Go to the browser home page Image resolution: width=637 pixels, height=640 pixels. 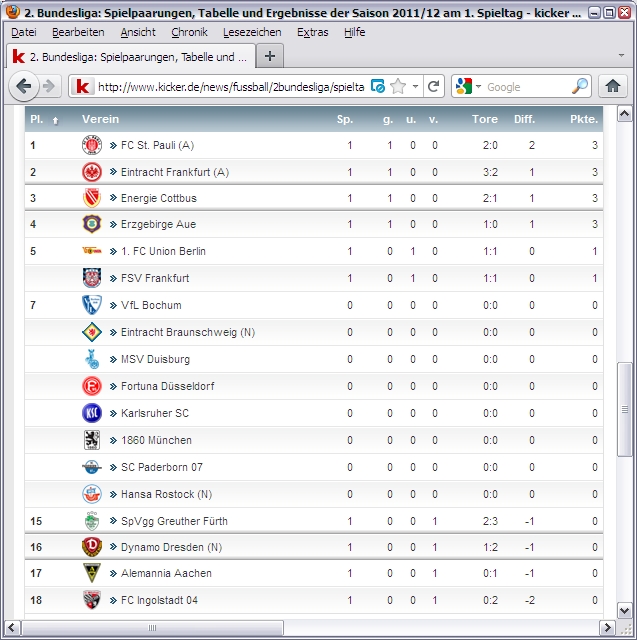tap(612, 87)
